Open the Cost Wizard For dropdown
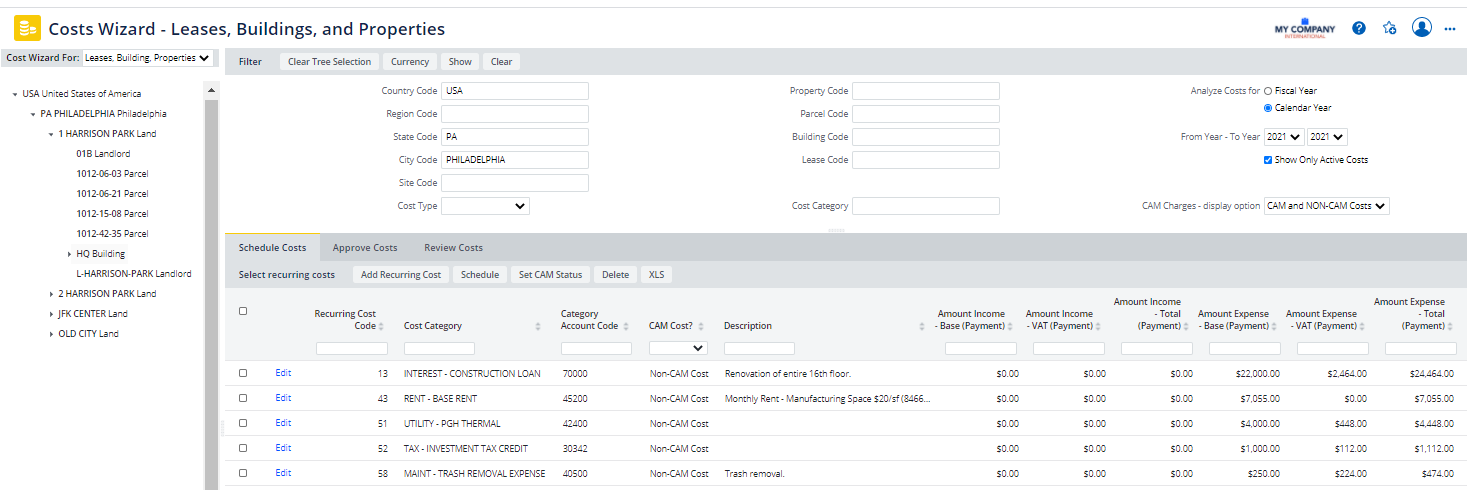The width and height of the screenshot is (1467, 490). (147, 58)
